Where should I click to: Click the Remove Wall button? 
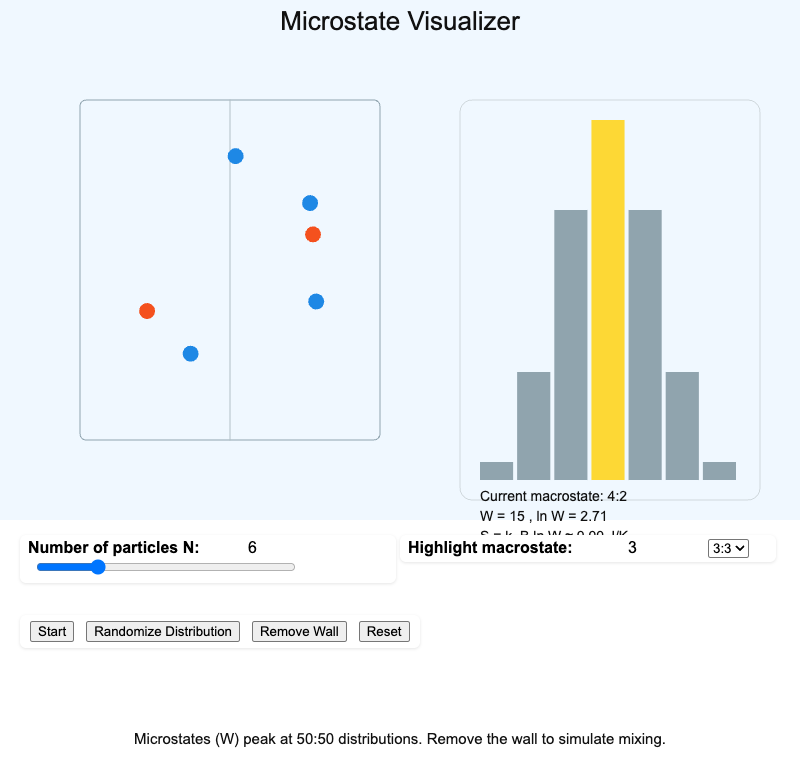tap(299, 631)
